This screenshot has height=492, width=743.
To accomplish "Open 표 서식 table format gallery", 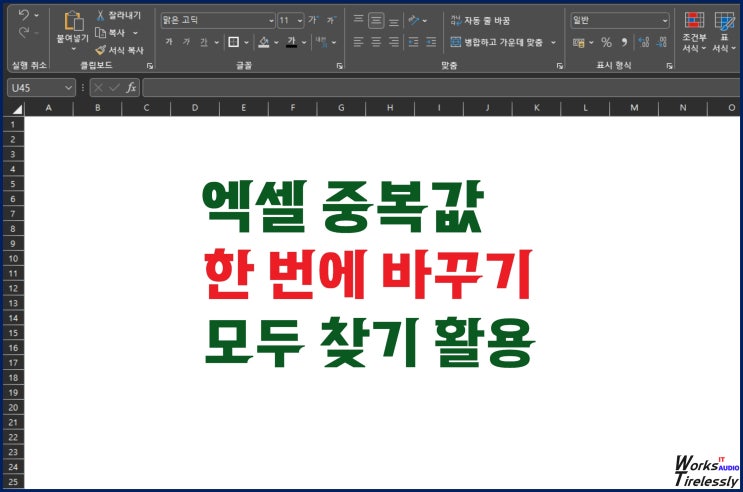I will coord(724,31).
